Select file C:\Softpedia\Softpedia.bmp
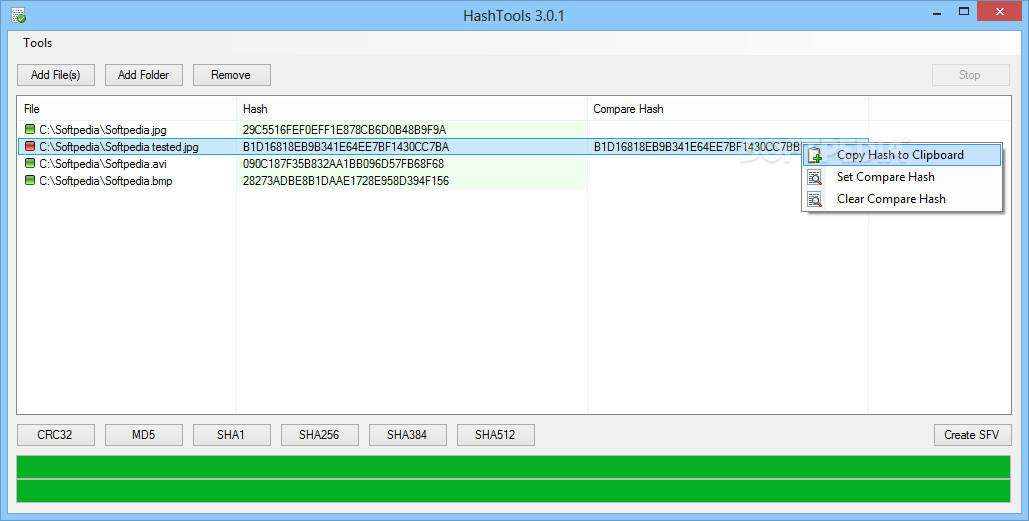Viewport: 1029px width, 521px height. (106, 180)
